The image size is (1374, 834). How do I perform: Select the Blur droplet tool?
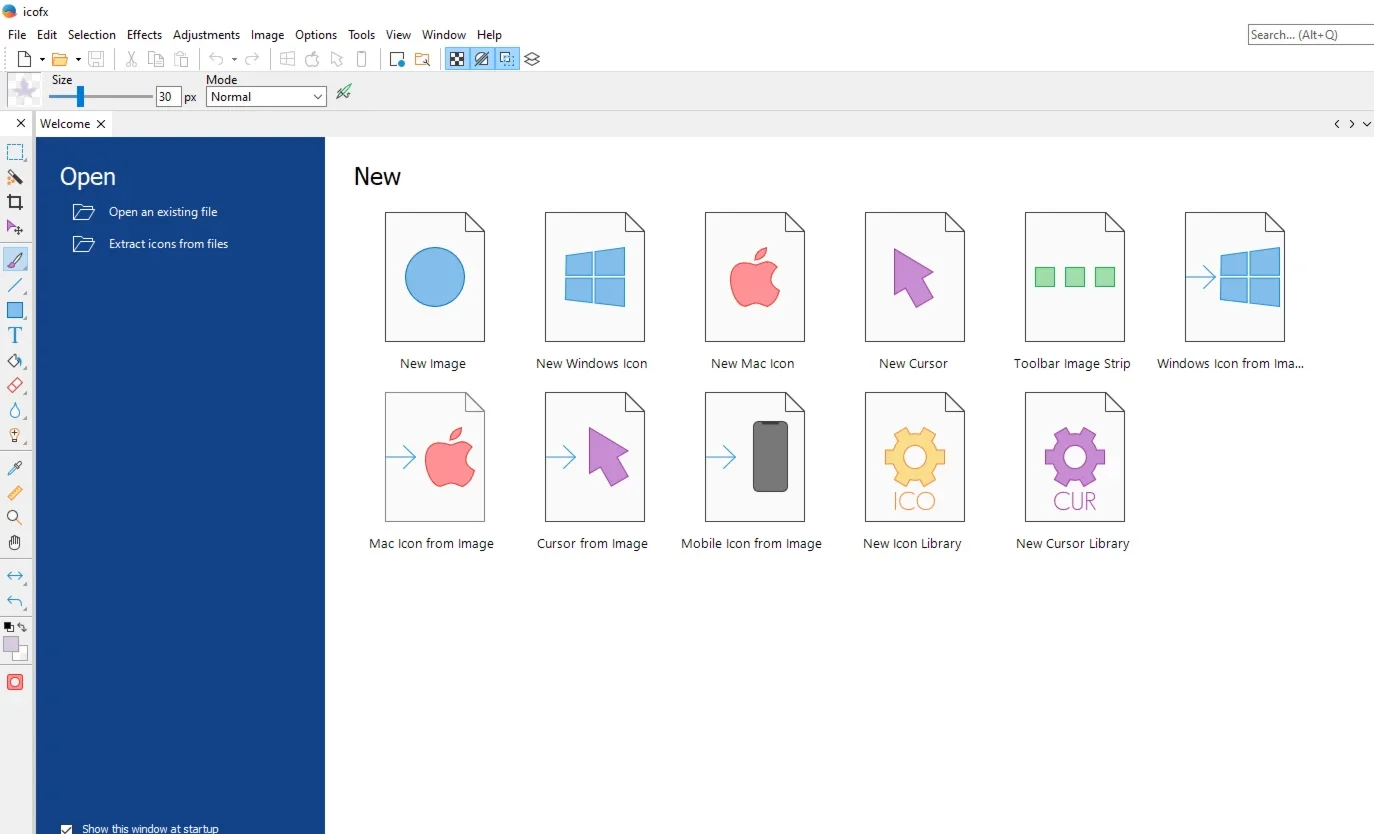pos(15,411)
